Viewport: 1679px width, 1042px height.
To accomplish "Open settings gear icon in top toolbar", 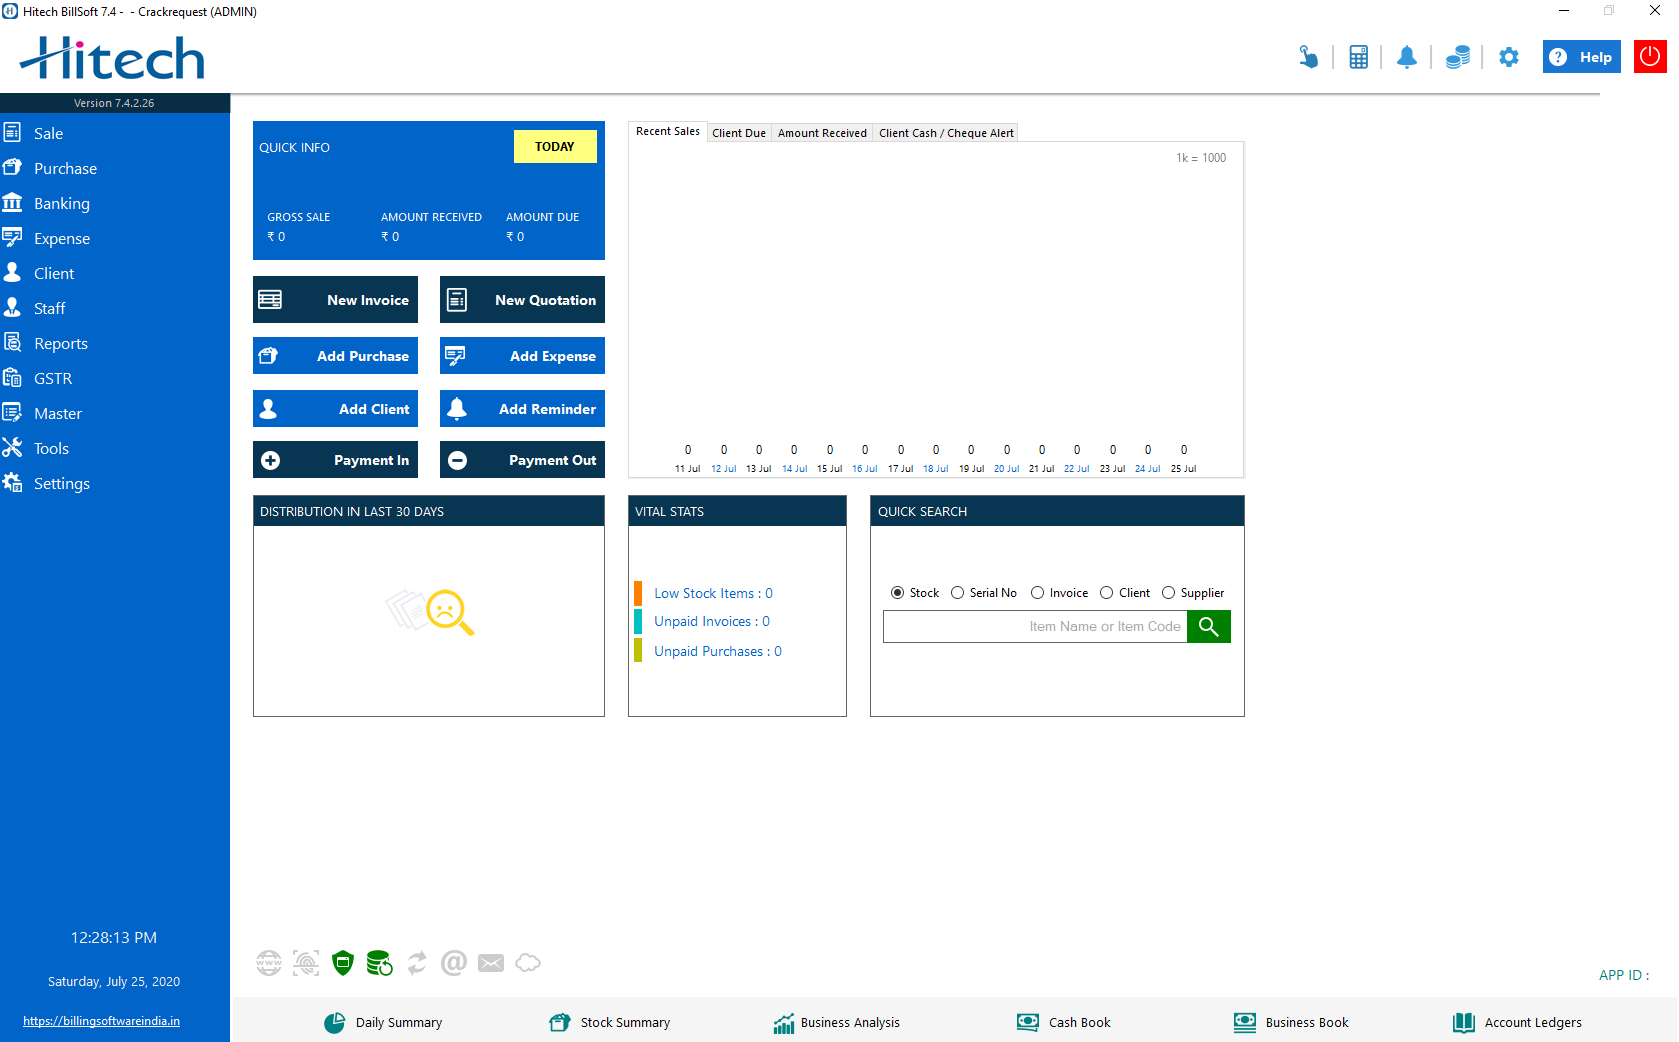I will (x=1509, y=57).
